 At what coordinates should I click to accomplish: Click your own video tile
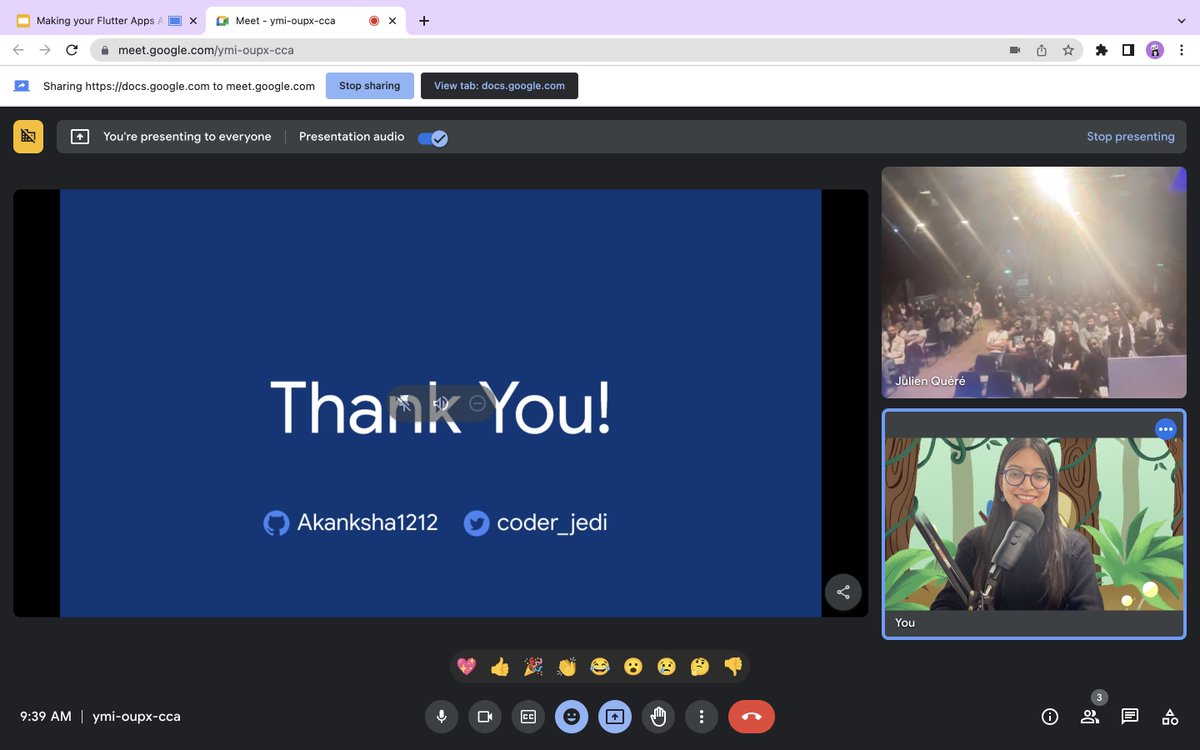pos(1034,524)
